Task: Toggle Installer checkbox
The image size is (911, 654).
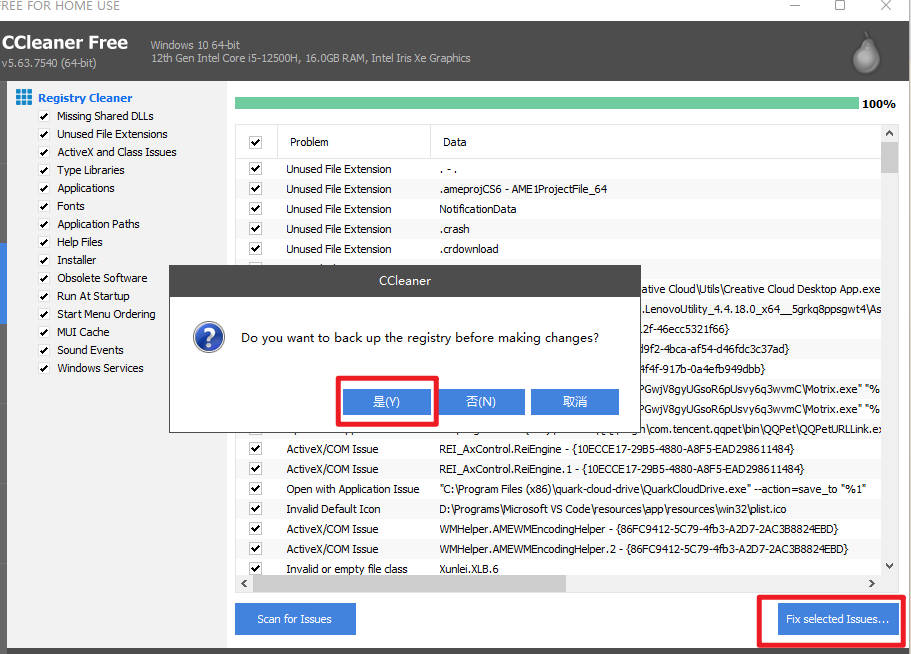Action: pyautogui.click(x=44, y=260)
